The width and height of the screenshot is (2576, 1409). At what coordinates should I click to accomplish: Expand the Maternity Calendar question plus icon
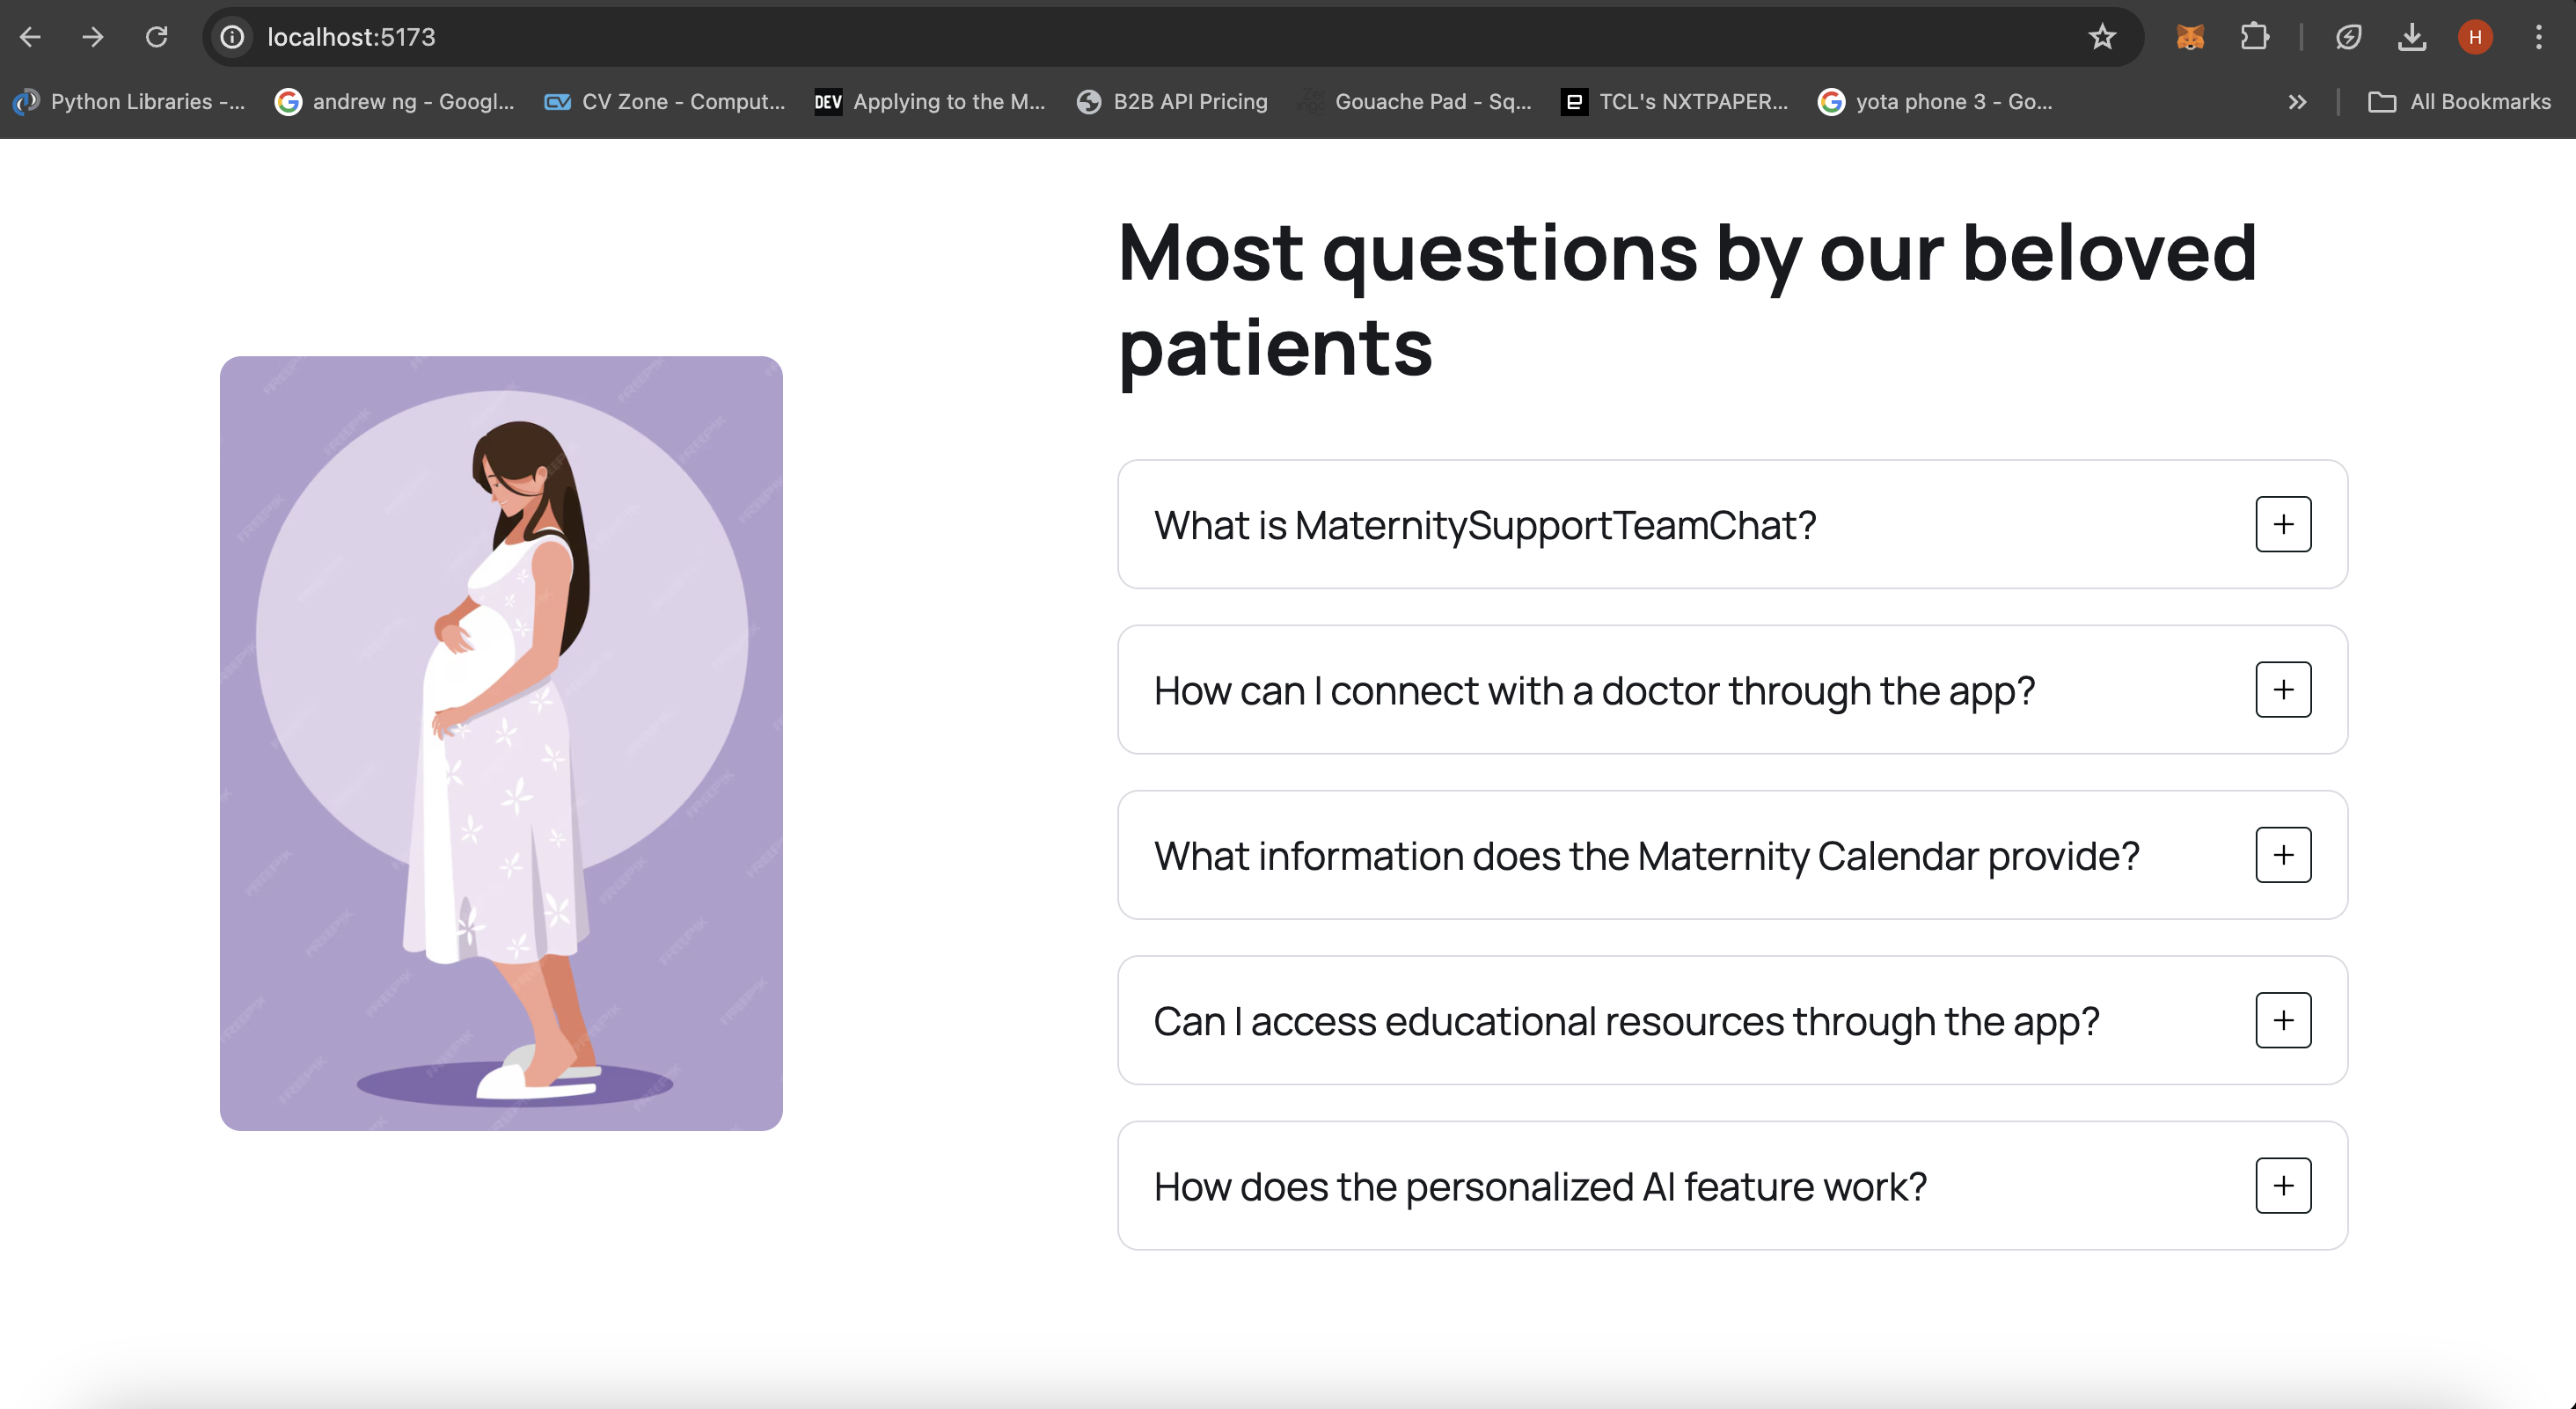point(2283,855)
